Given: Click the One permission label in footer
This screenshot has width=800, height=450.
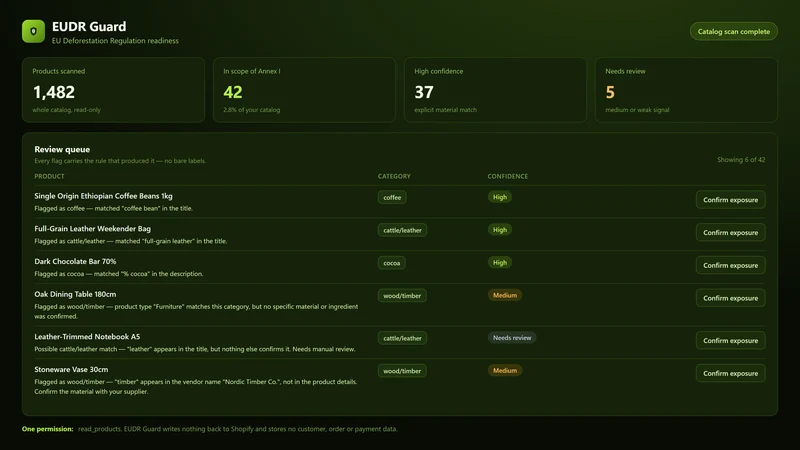Looking at the screenshot, I should 47,429.
